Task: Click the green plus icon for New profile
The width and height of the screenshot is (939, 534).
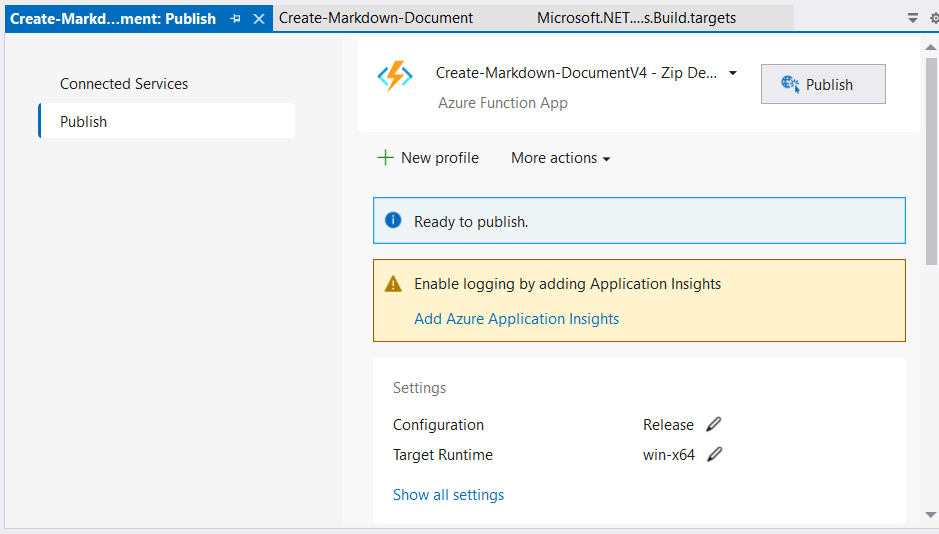Action: 385,157
